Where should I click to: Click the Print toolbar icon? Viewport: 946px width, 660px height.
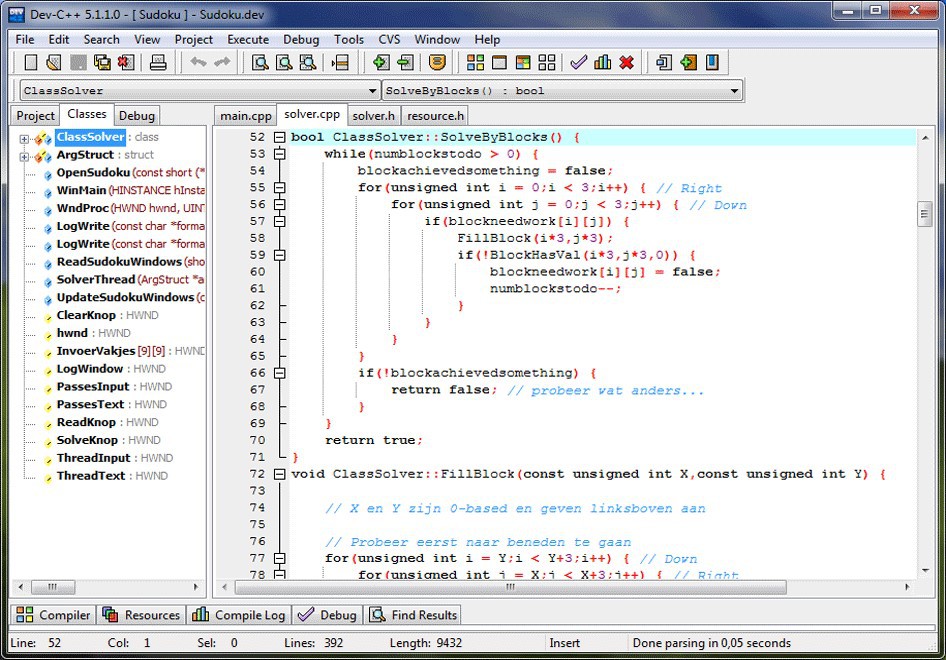[158, 63]
